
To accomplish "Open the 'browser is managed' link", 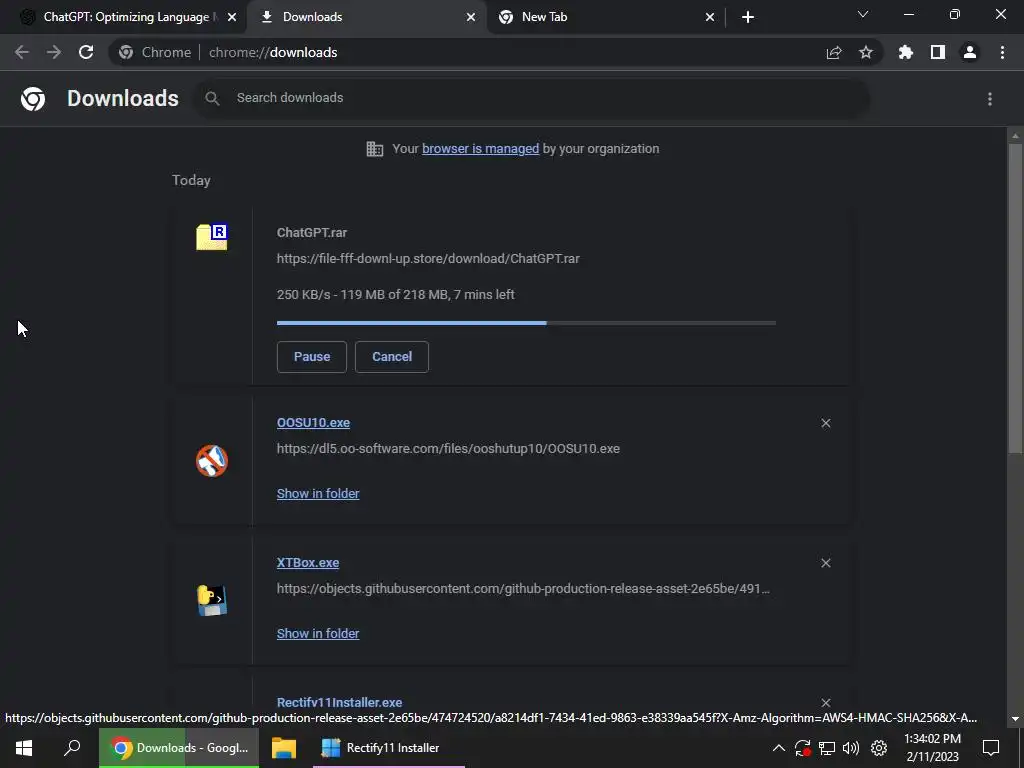I will tap(481, 149).
